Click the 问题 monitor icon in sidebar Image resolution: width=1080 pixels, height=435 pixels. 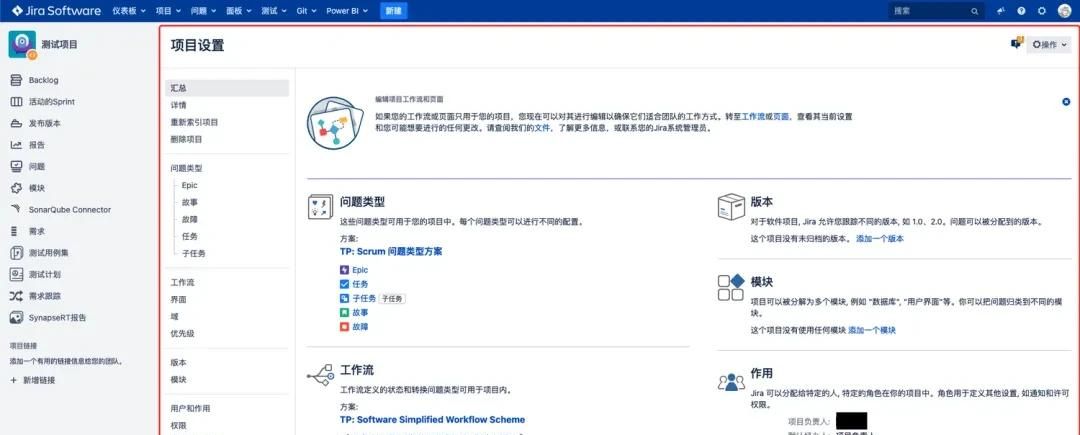16,167
